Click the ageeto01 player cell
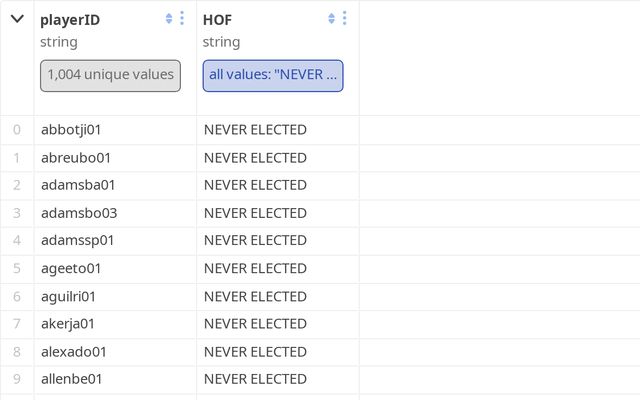Image resolution: width=640 pixels, height=400 pixels. (71, 268)
